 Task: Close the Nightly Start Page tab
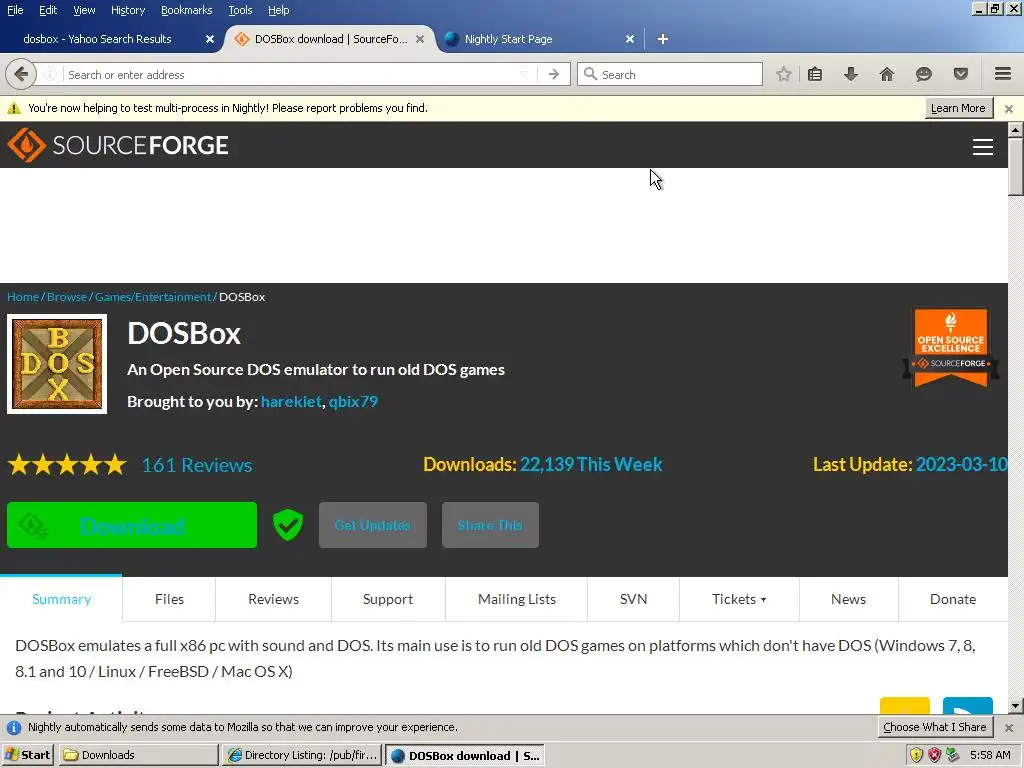click(630, 39)
